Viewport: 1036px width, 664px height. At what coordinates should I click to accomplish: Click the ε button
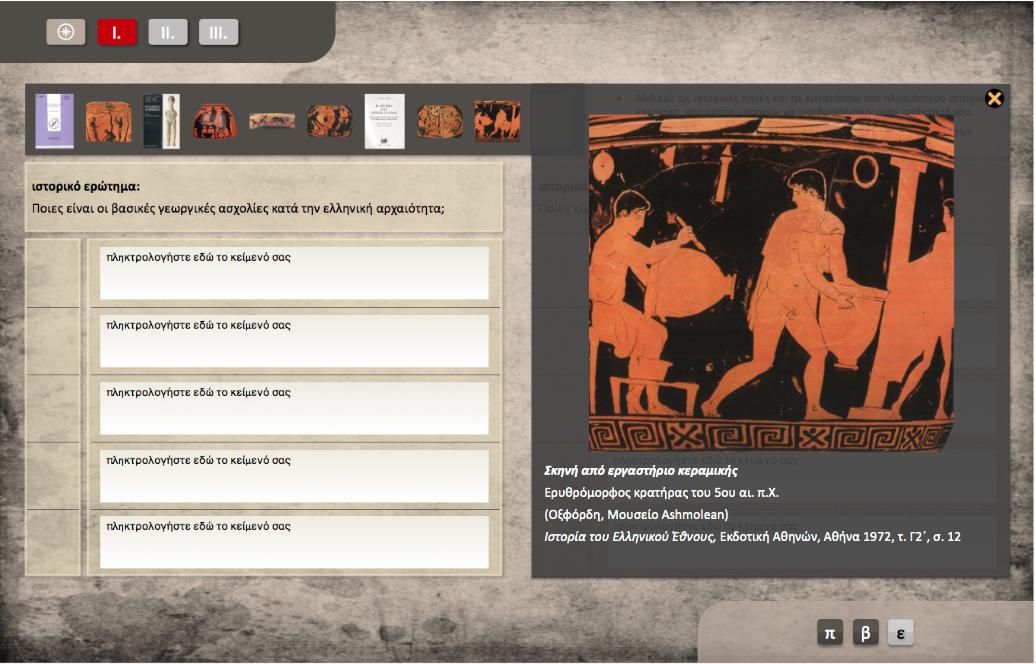[901, 633]
